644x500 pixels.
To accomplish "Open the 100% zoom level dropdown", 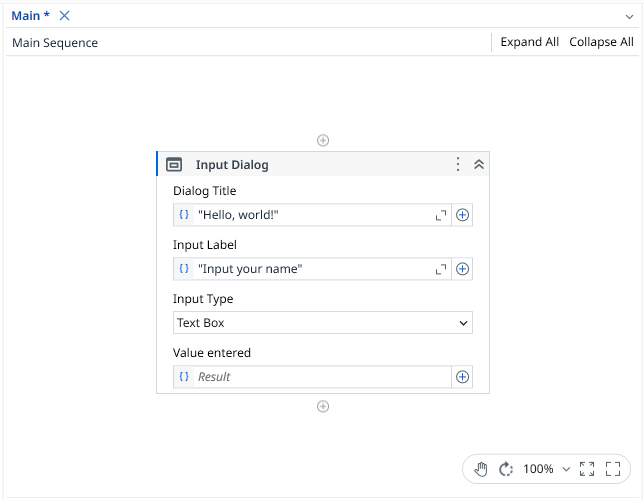I will 546,469.
